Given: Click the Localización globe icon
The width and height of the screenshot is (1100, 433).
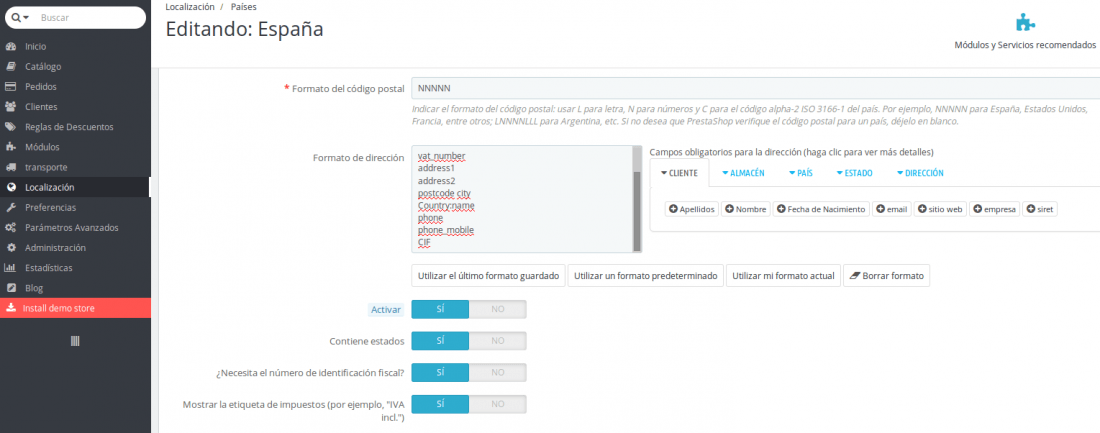Looking at the screenshot, I should 11,187.
